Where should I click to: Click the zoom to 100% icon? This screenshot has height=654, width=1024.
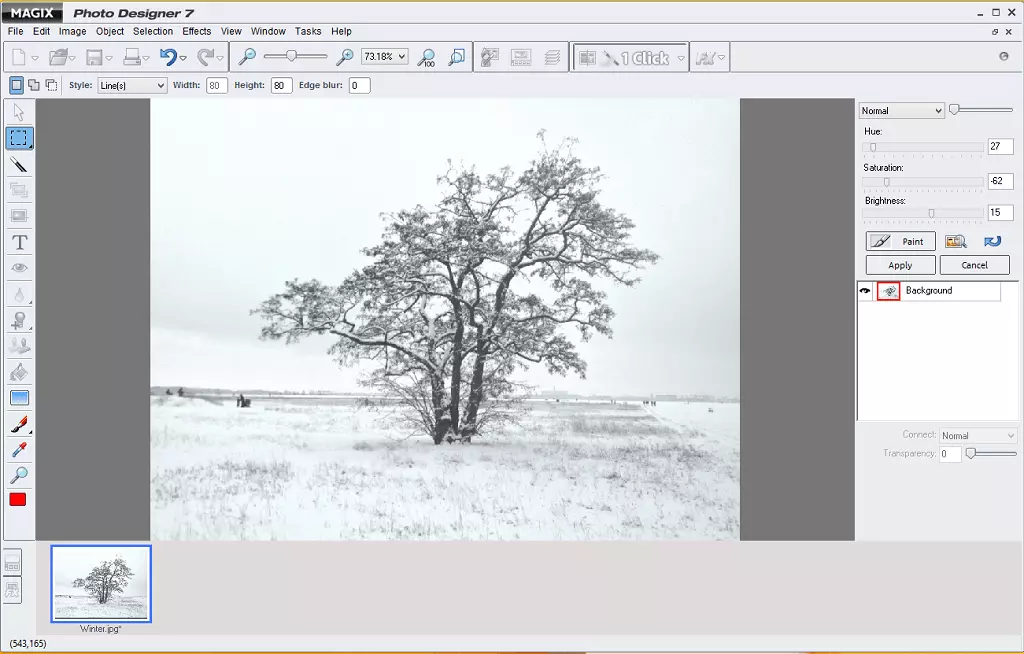tap(426, 58)
